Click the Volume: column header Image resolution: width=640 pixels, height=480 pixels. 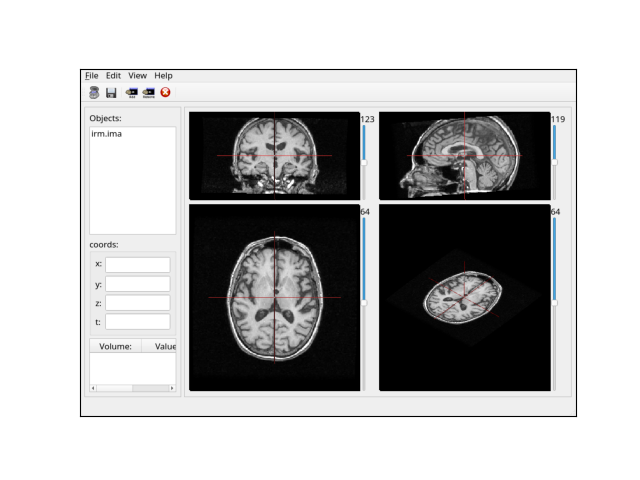[116, 346]
